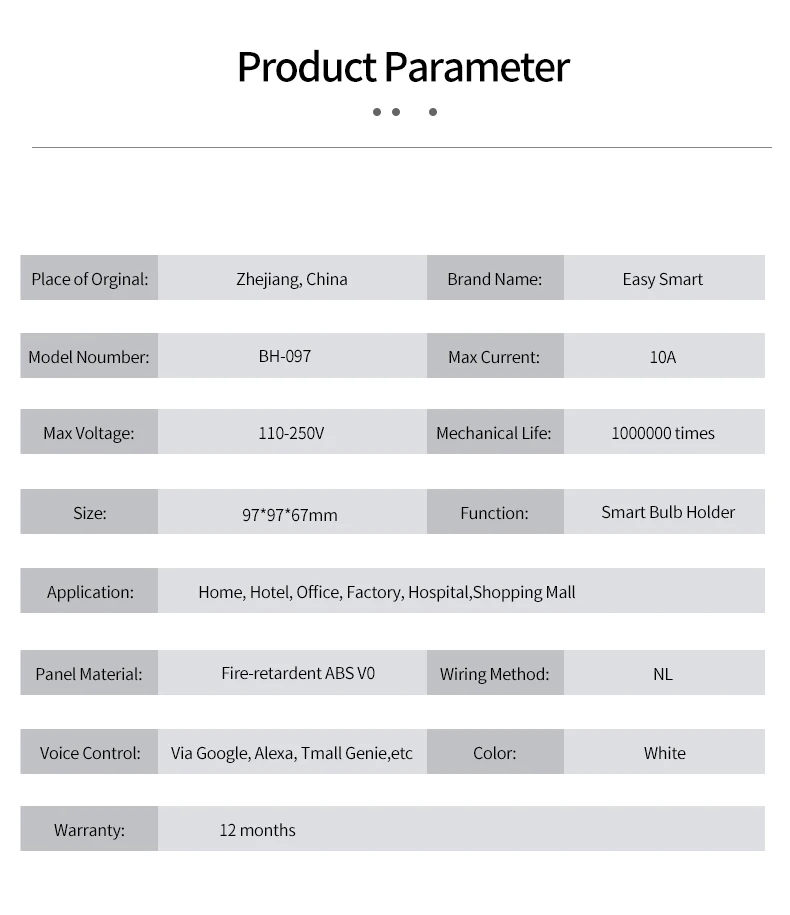Image resolution: width=790 pixels, height=915 pixels.
Task: Select the Via Google, Alexa voice control value
Action: (292, 753)
